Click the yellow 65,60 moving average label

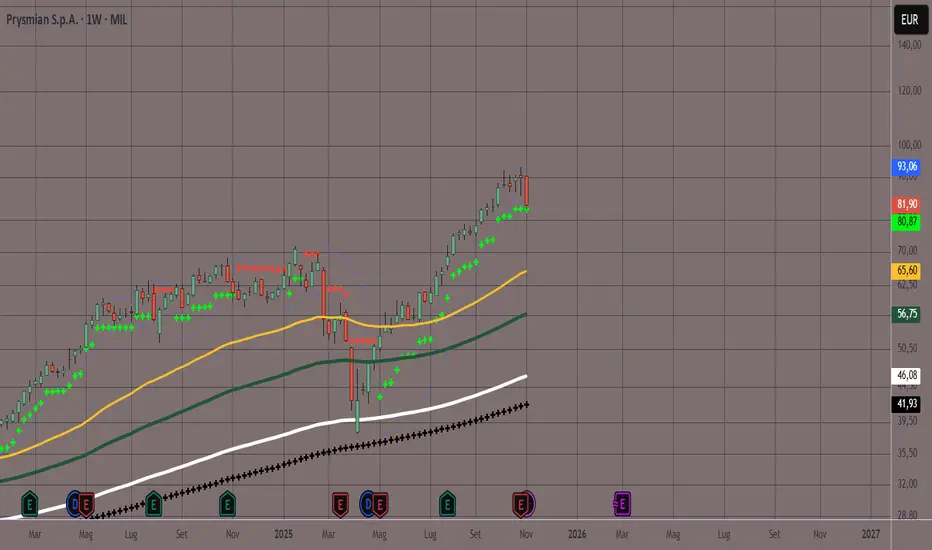[x=906, y=271]
